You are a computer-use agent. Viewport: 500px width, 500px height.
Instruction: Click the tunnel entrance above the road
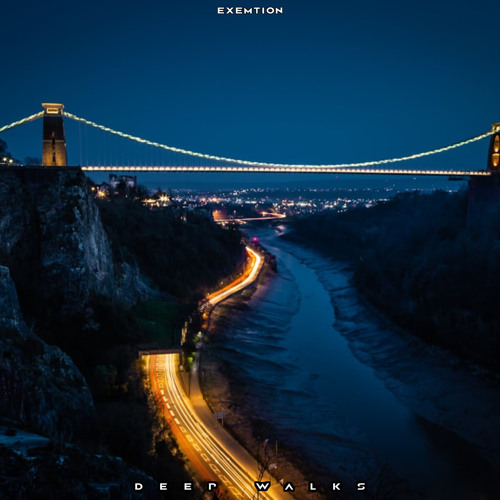point(160,352)
